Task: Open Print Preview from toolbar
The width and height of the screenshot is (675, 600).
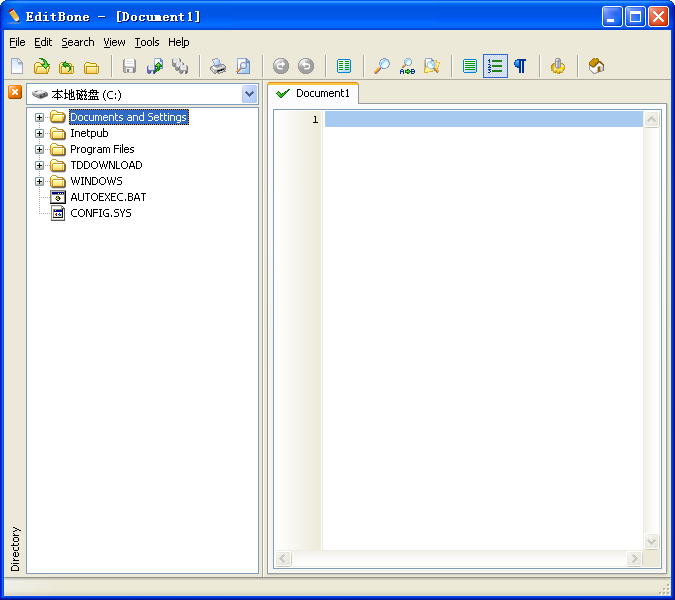Action: coord(243,66)
